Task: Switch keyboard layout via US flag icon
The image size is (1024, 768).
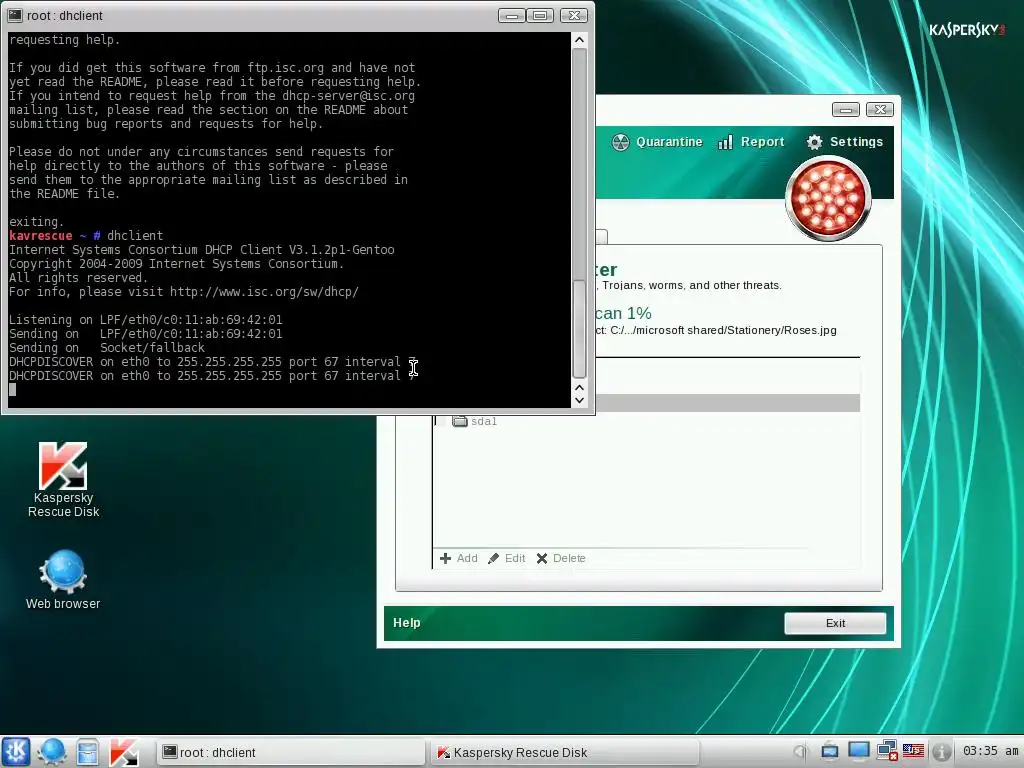Action: coord(913,752)
